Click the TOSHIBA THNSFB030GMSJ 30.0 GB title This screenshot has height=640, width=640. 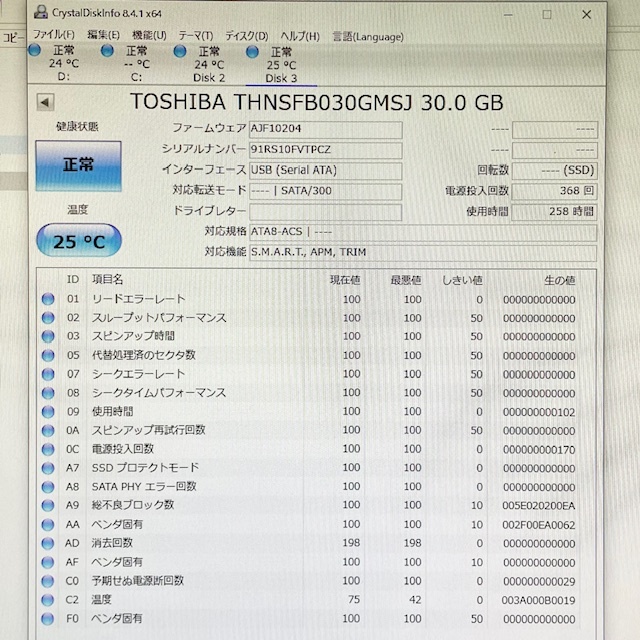(317, 102)
